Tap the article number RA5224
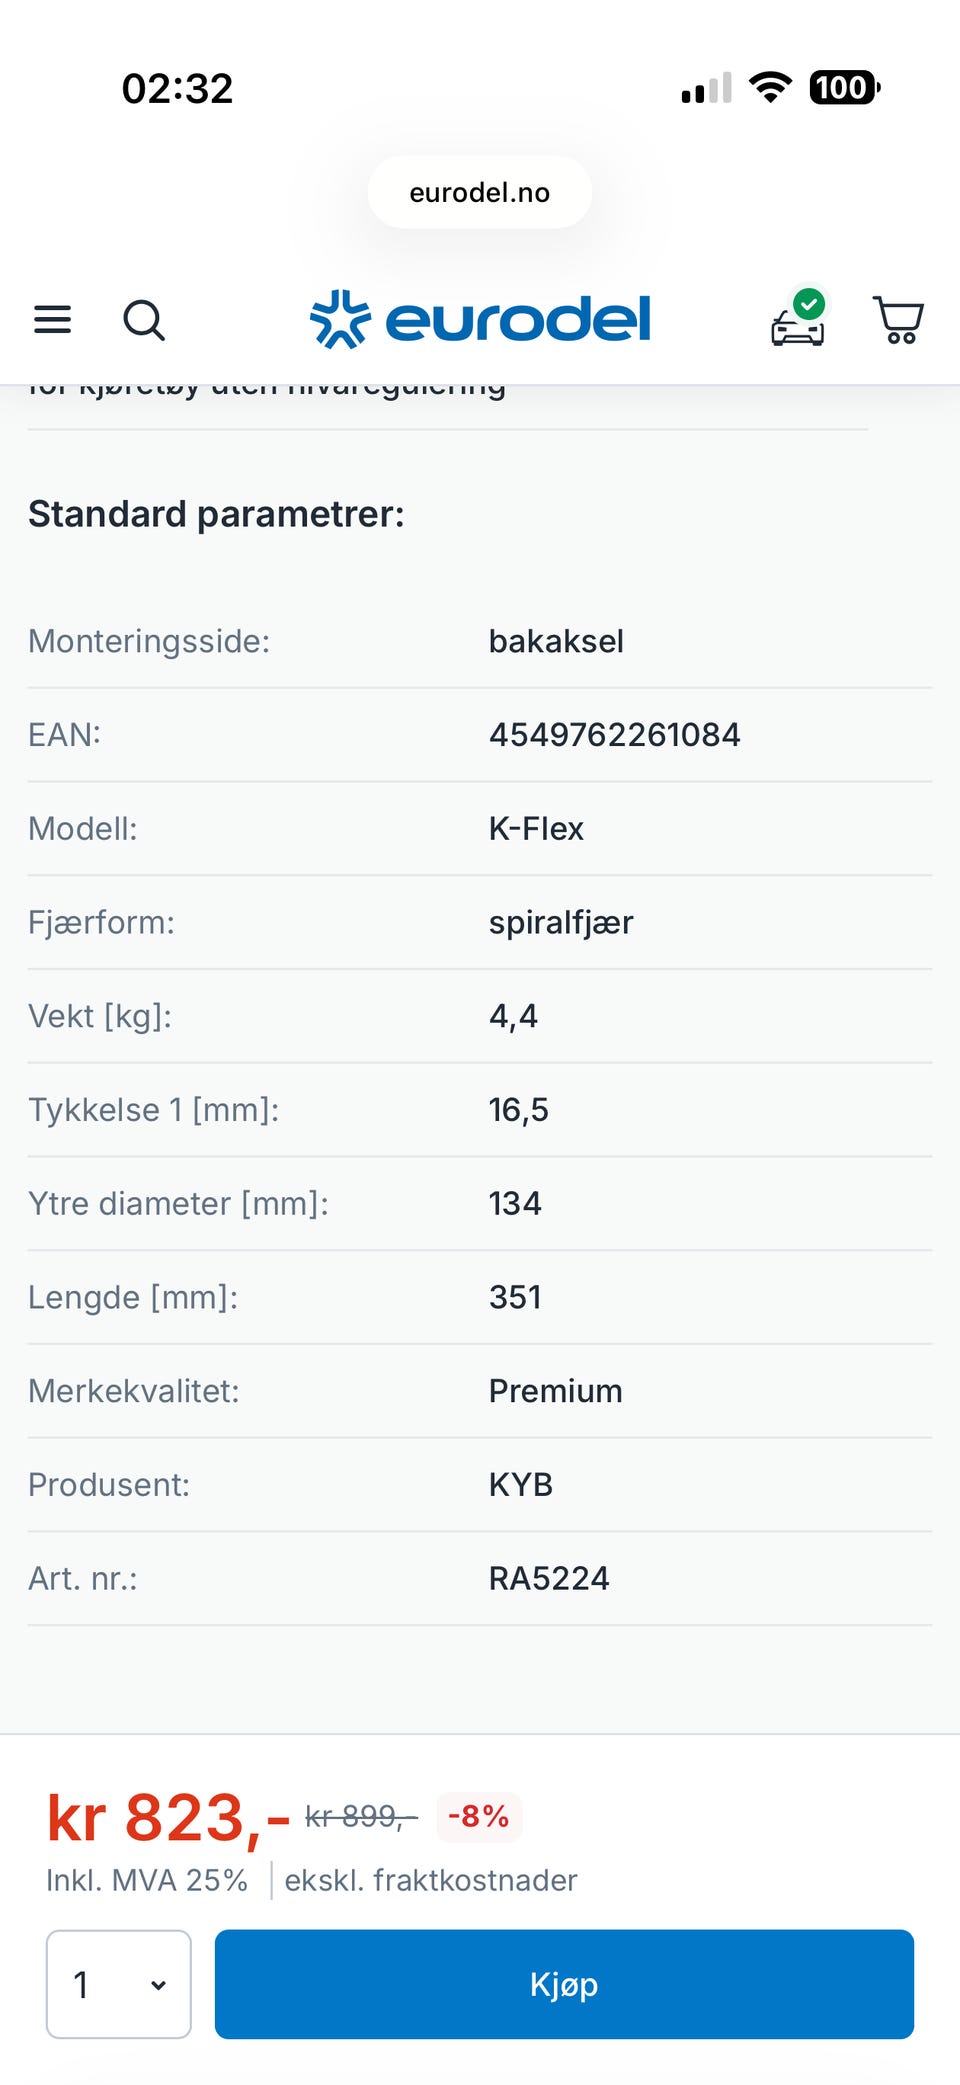This screenshot has height=2085, width=960. pos(549,1578)
